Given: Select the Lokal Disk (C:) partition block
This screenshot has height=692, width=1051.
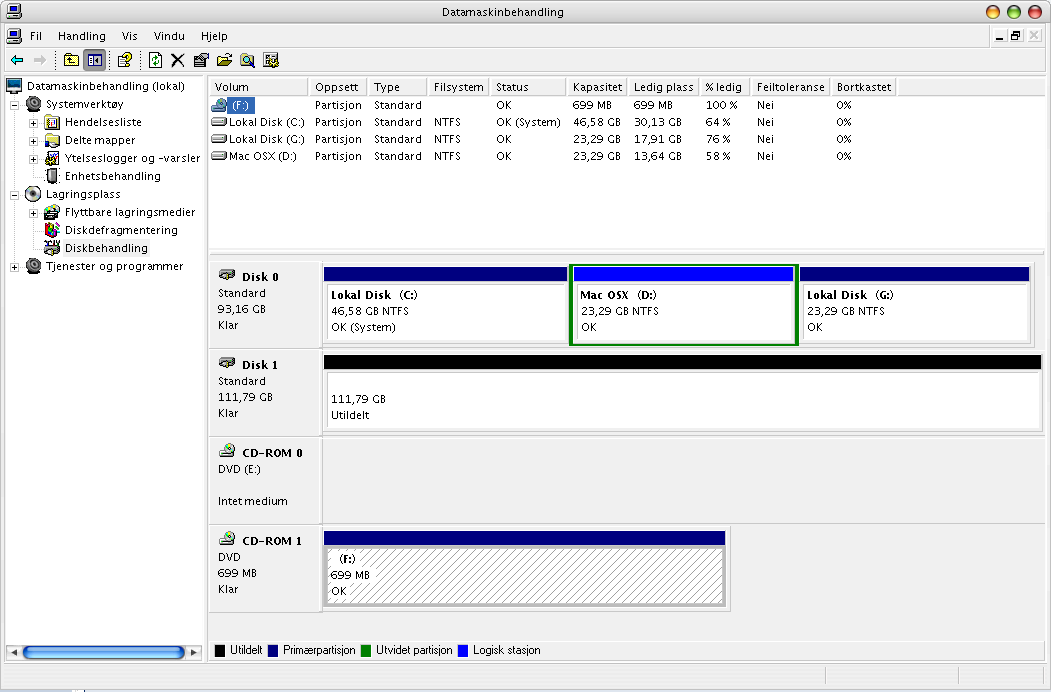Looking at the screenshot, I should pyautogui.click(x=445, y=305).
